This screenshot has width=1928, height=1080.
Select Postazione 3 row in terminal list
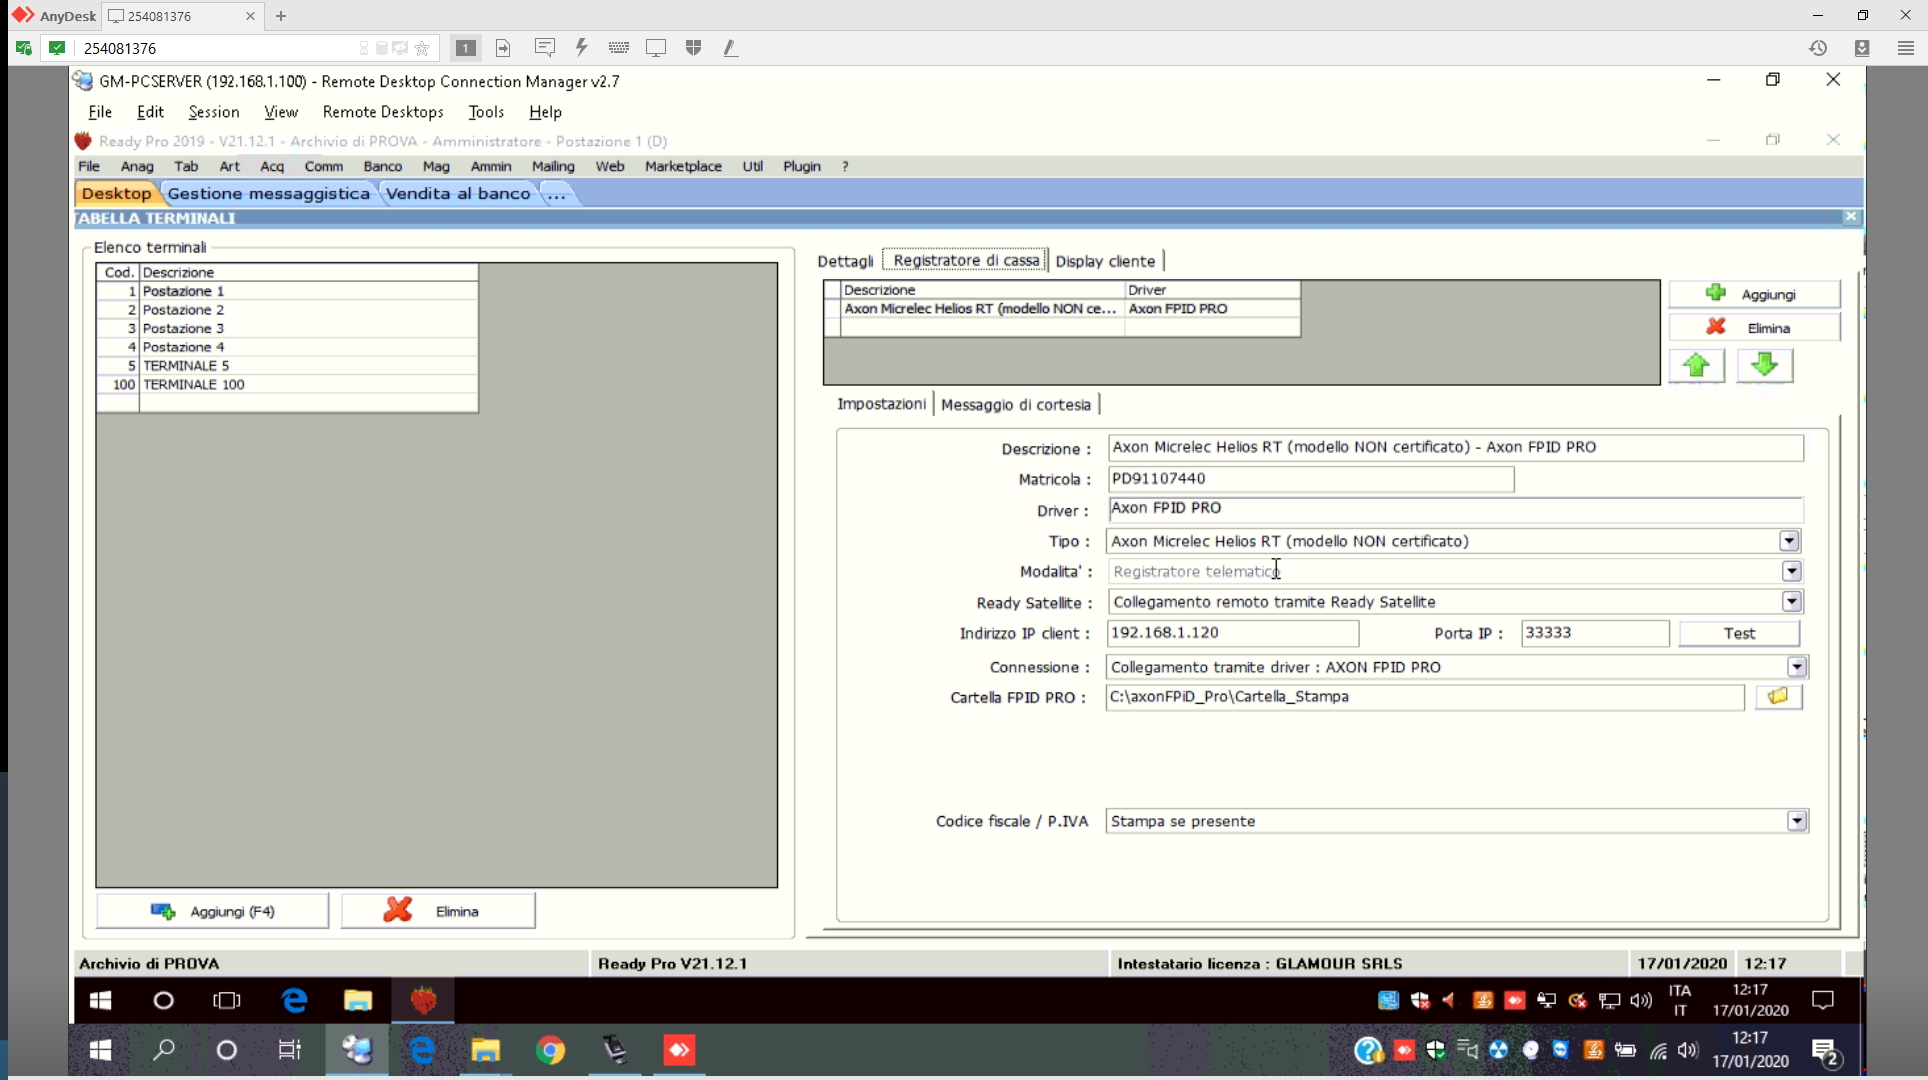click(287, 328)
